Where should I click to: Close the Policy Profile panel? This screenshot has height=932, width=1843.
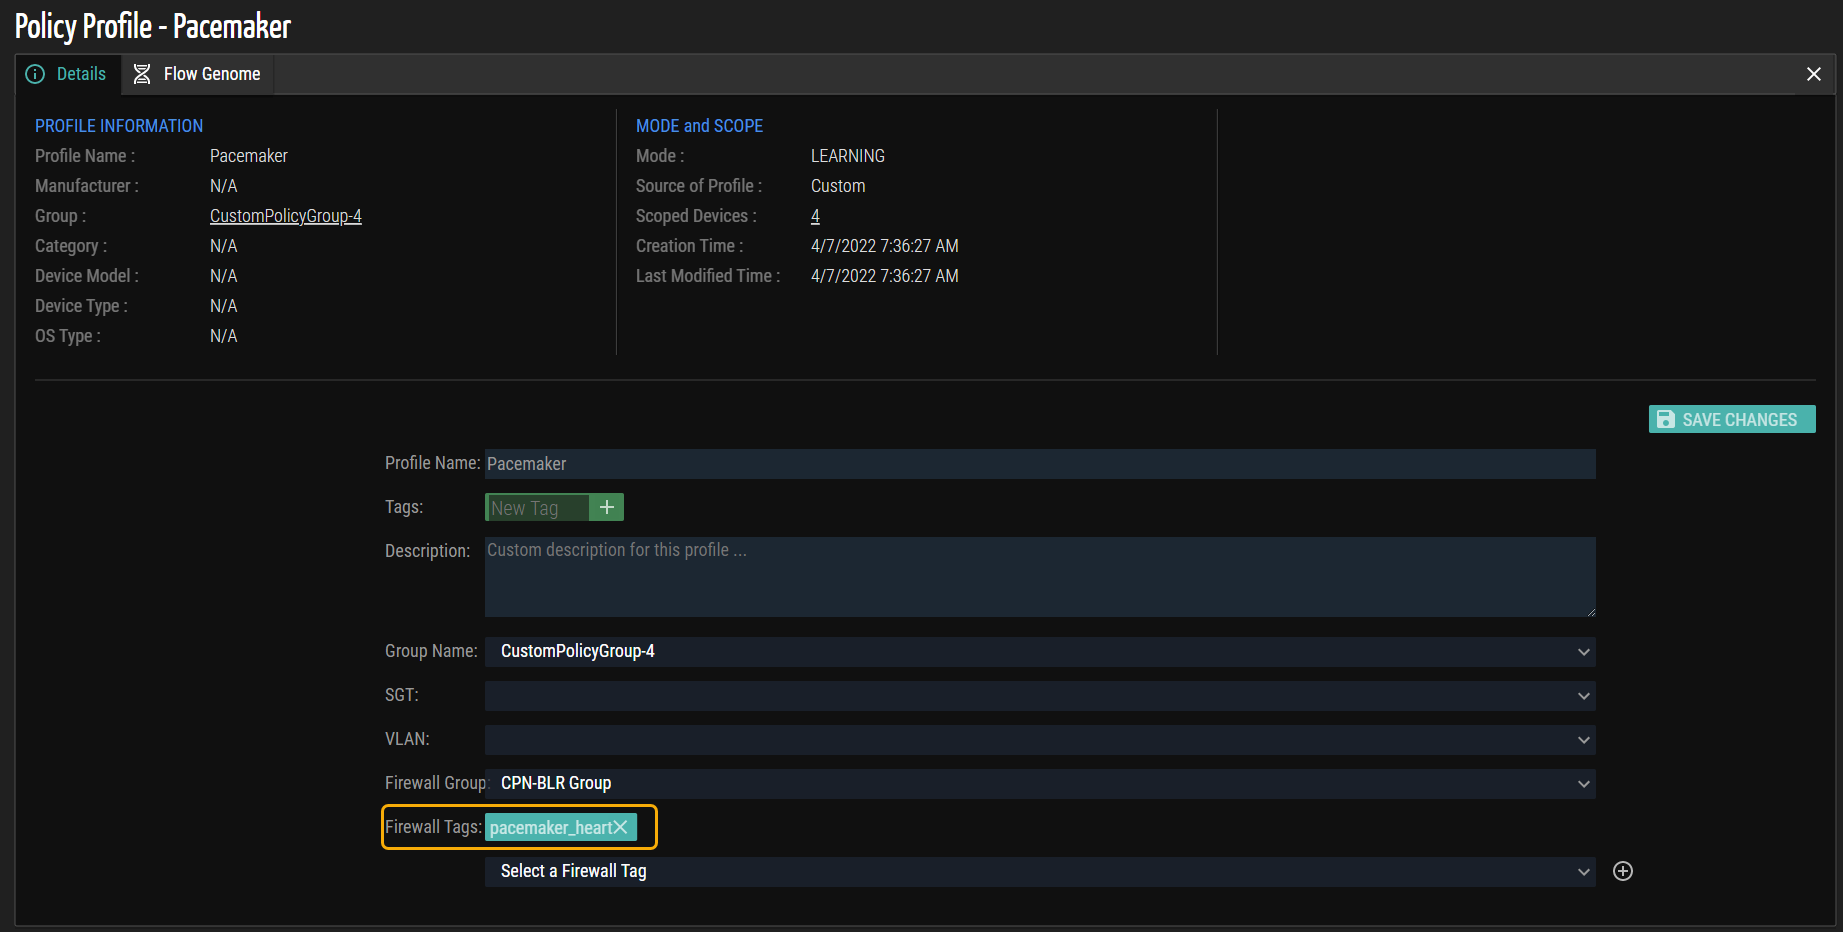[1813, 74]
